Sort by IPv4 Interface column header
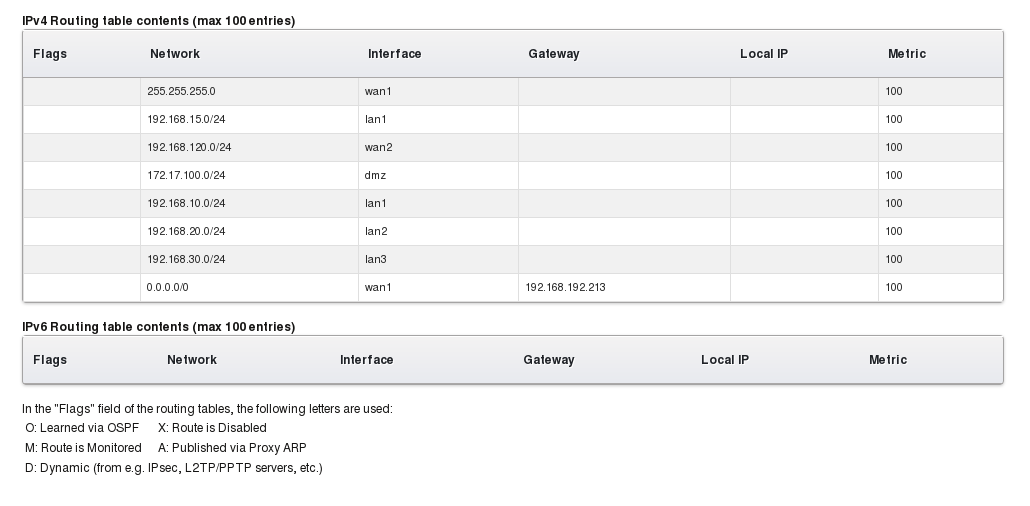Viewport: 1030px width, 506px height. coord(394,54)
